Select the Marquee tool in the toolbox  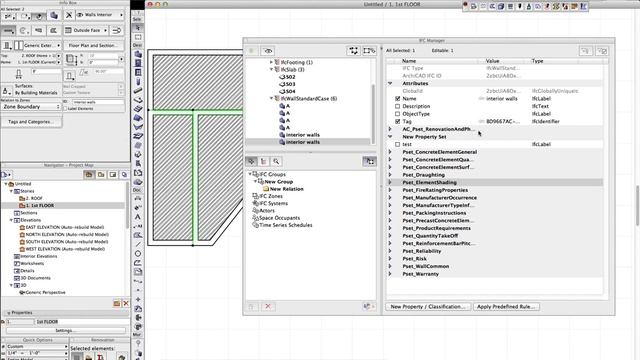tap(138, 37)
